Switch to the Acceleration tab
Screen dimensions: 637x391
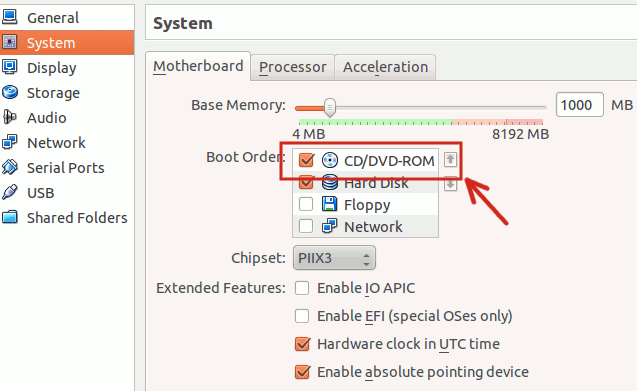coord(385,67)
